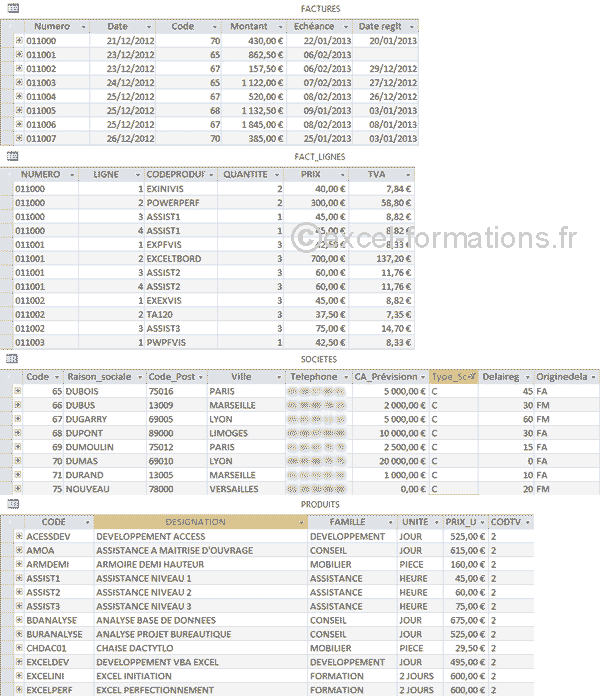This screenshot has height=696, width=600.
Task: Click the FACTURES table icon
Action: (13, 8)
